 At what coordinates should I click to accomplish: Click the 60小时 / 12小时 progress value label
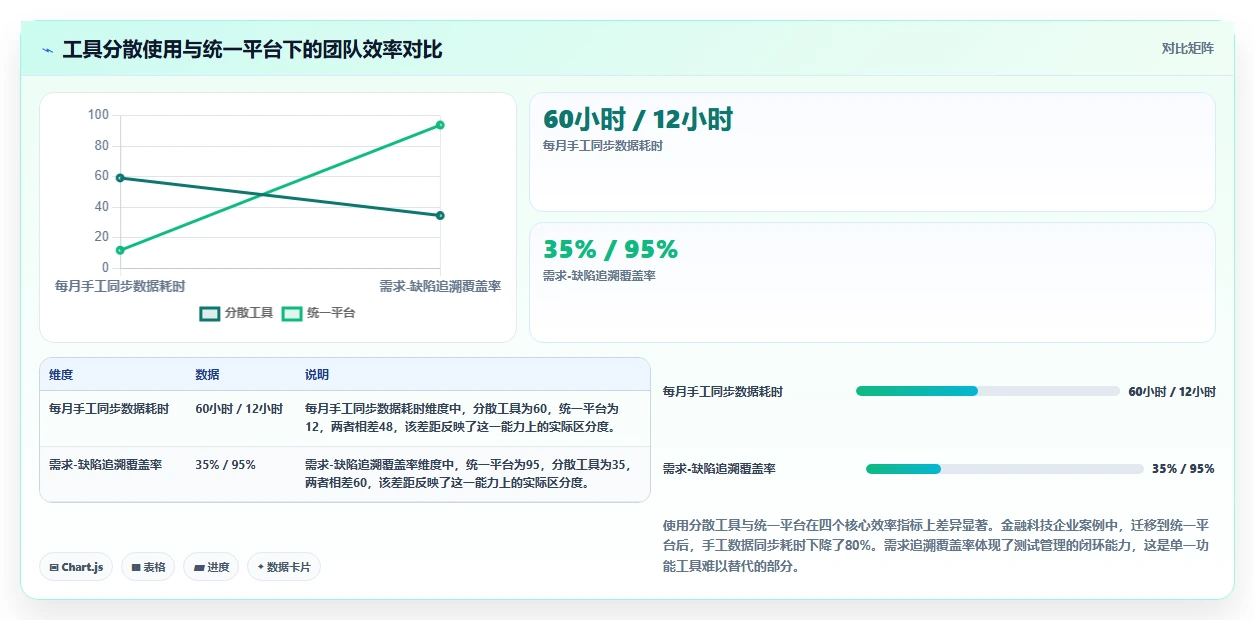click(x=1172, y=392)
